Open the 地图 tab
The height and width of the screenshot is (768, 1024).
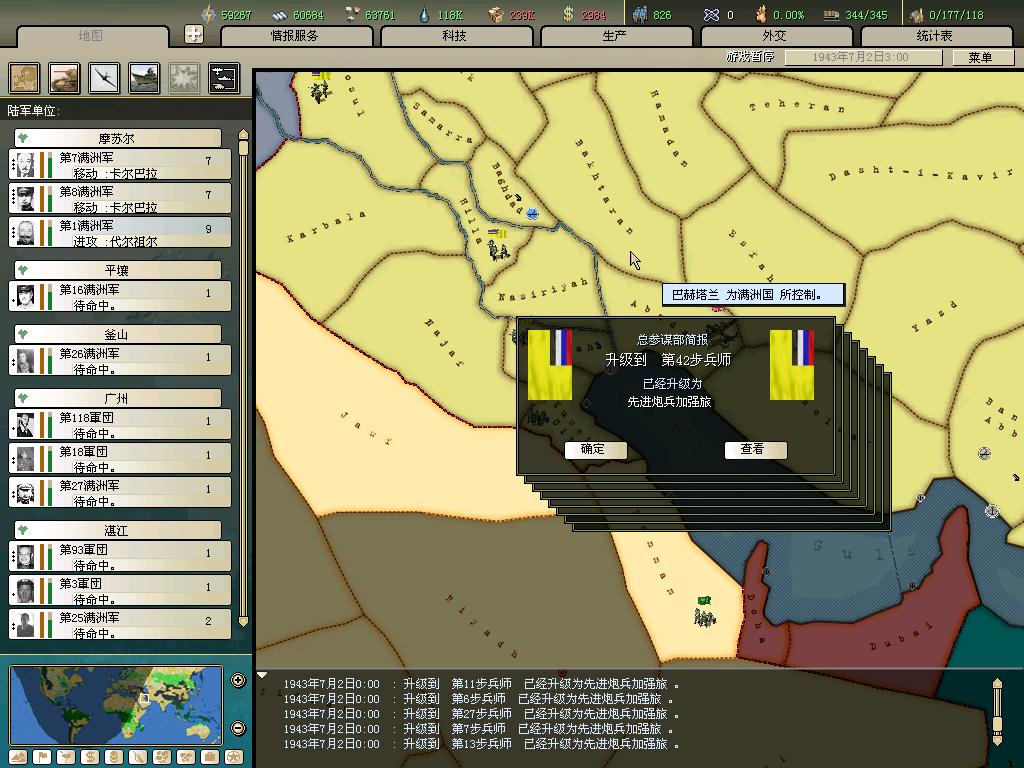91,36
